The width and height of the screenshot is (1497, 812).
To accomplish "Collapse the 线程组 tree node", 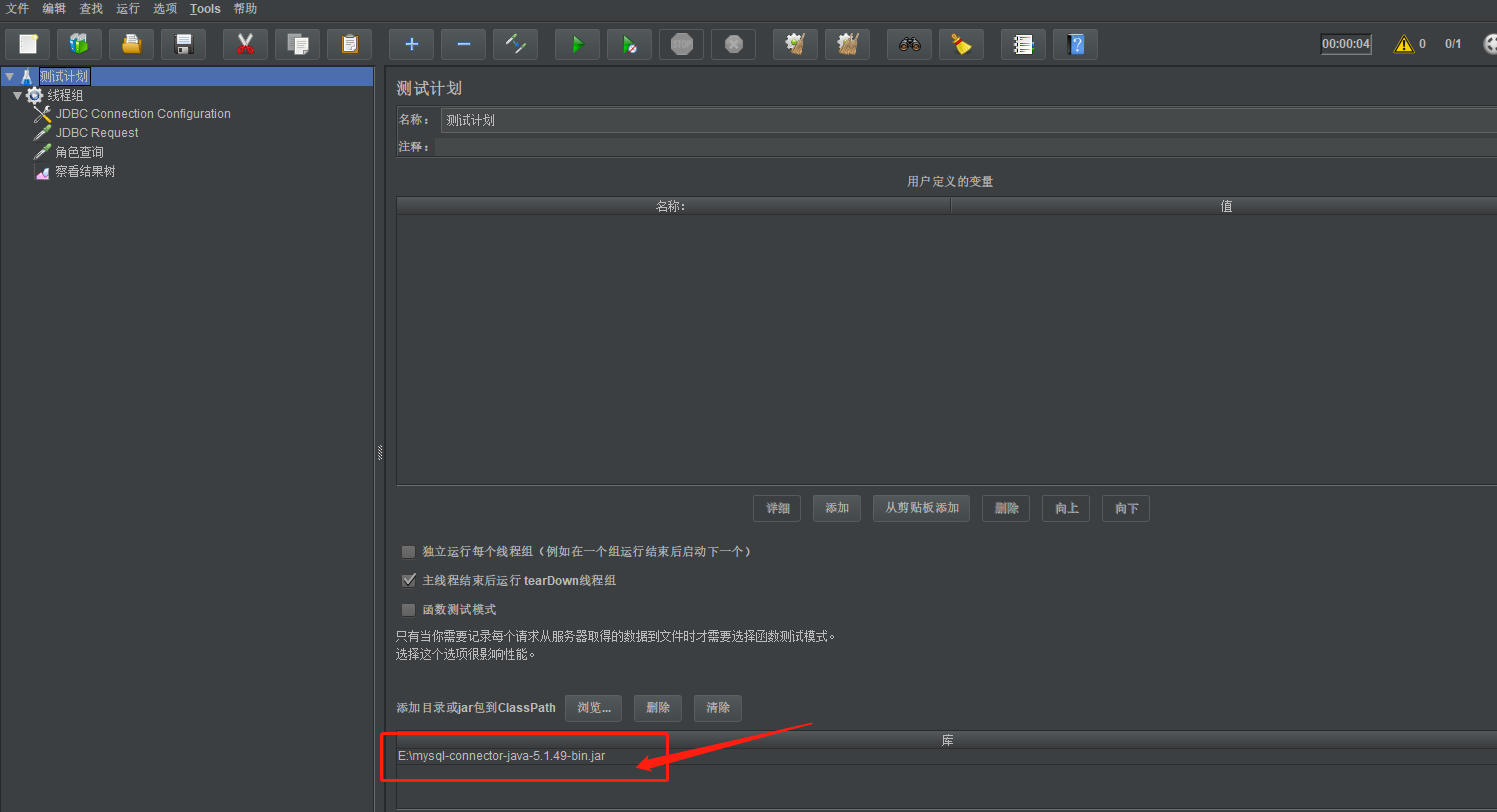I will [17, 95].
